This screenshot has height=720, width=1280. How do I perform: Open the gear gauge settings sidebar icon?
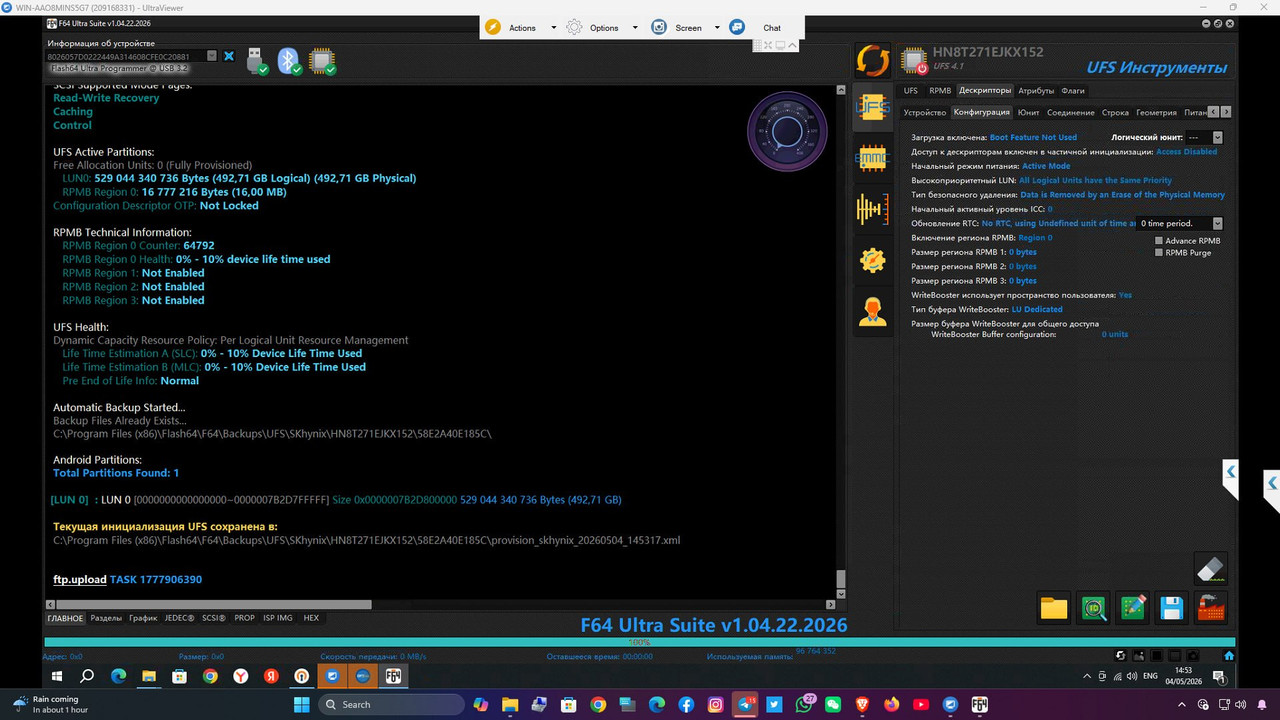coord(873,260)
